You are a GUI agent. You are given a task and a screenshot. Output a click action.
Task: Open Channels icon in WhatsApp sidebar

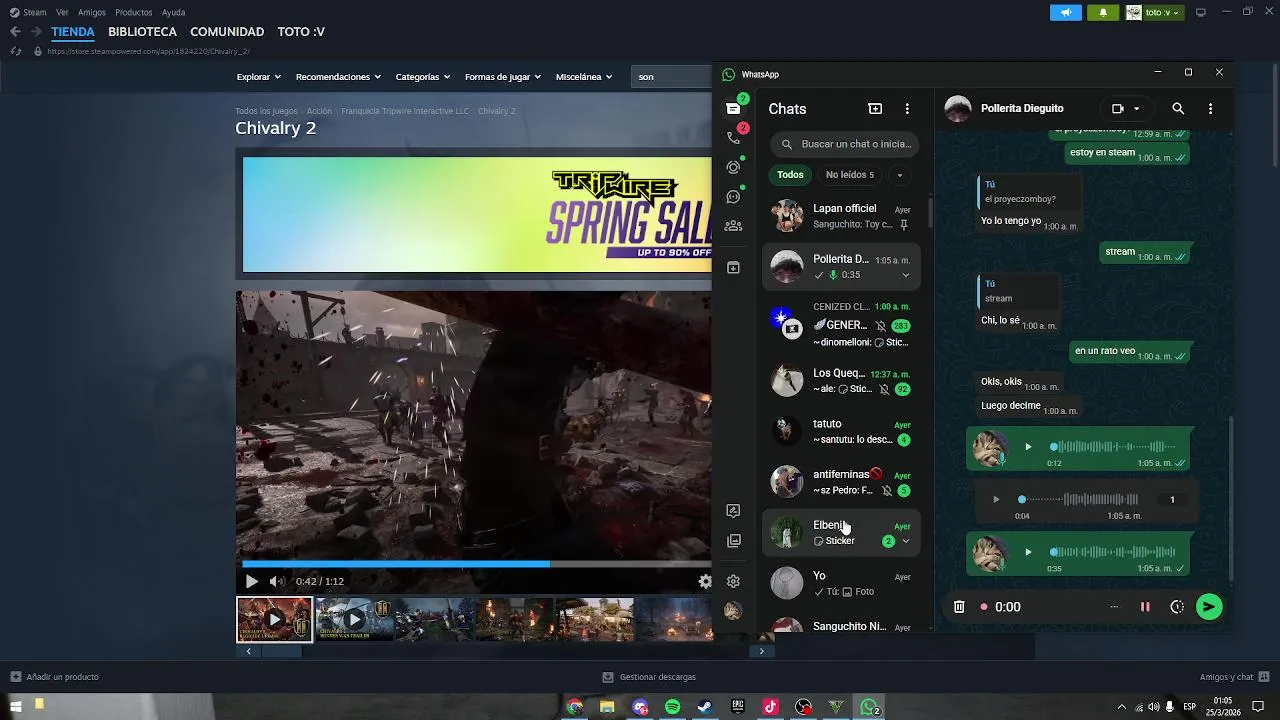[x=733, y=197]
